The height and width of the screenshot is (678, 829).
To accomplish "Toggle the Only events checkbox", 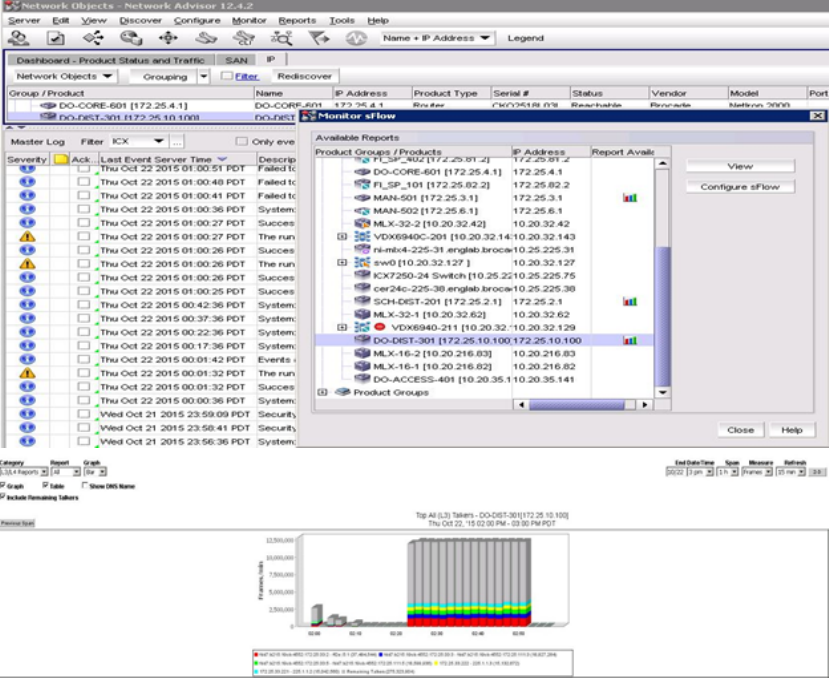I will [x=242, y=141].
